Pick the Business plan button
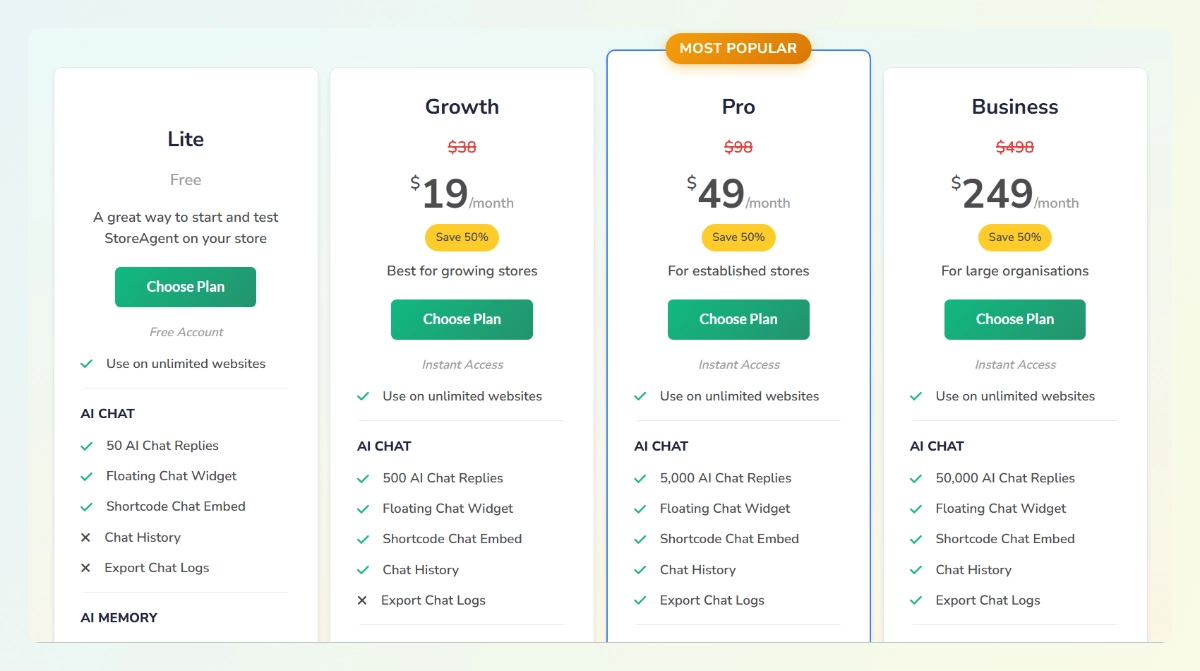 coord(1014,319)
